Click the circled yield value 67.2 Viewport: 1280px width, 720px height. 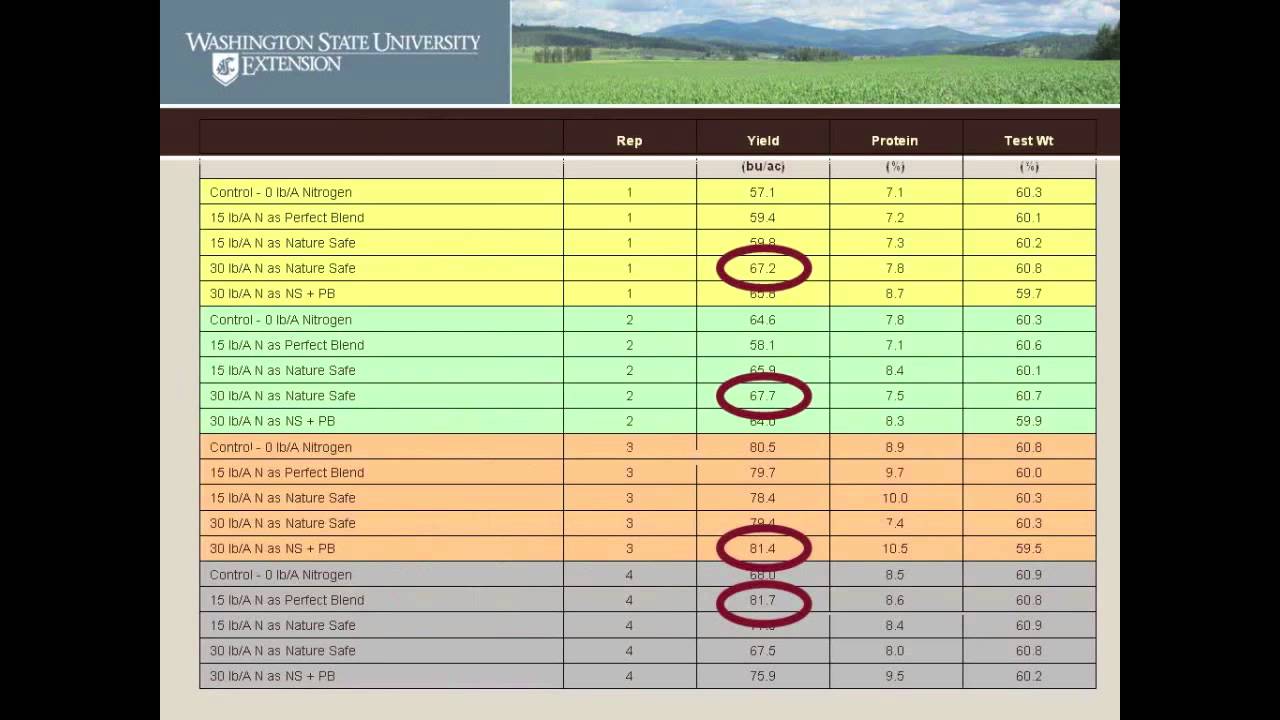763,269
